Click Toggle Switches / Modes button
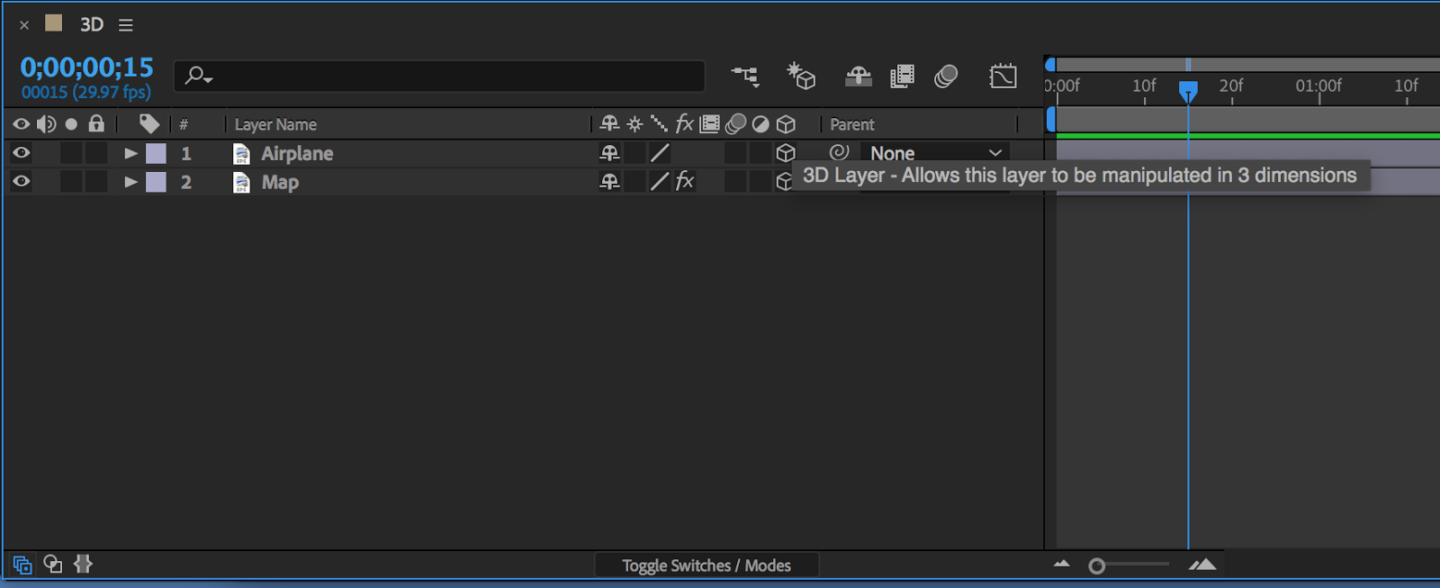Image resolution: width=1440 pixels, height=588 pixels. click(706, 565)
